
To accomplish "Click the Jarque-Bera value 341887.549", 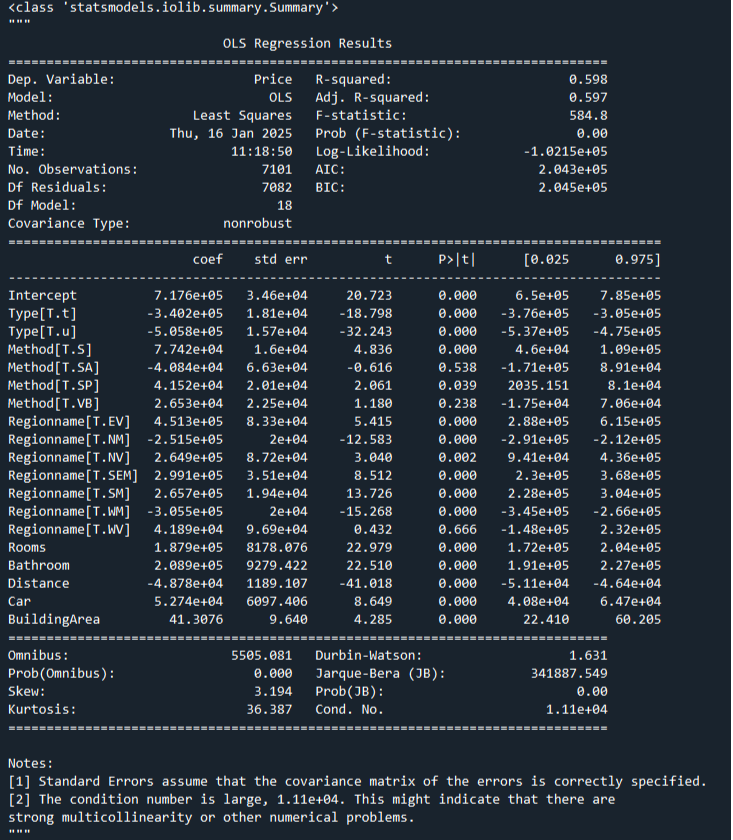I will (568, 673).
